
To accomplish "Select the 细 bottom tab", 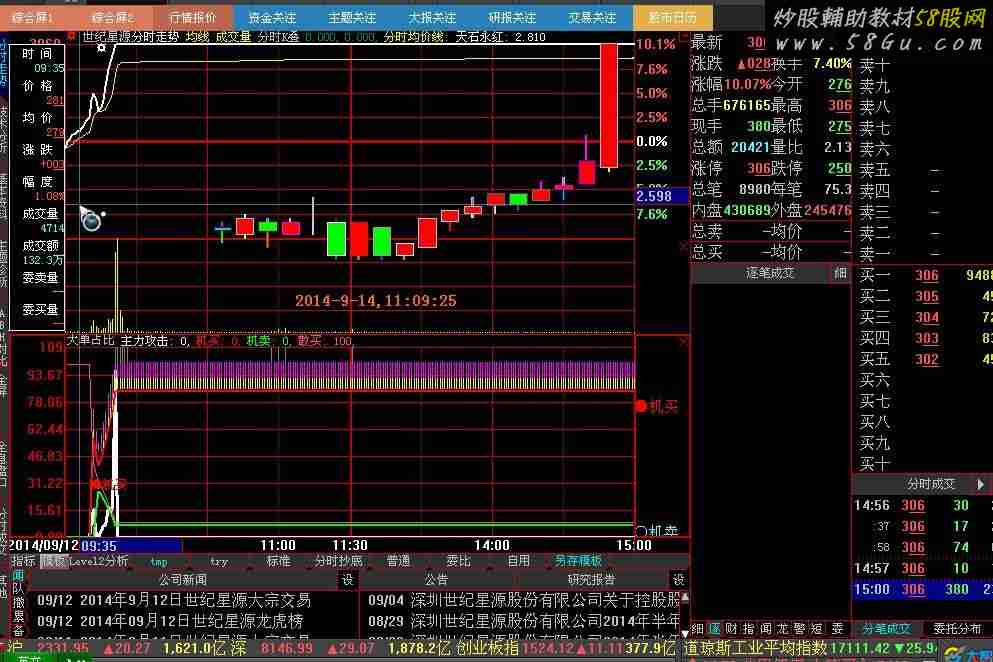I will tap(697, 628).
